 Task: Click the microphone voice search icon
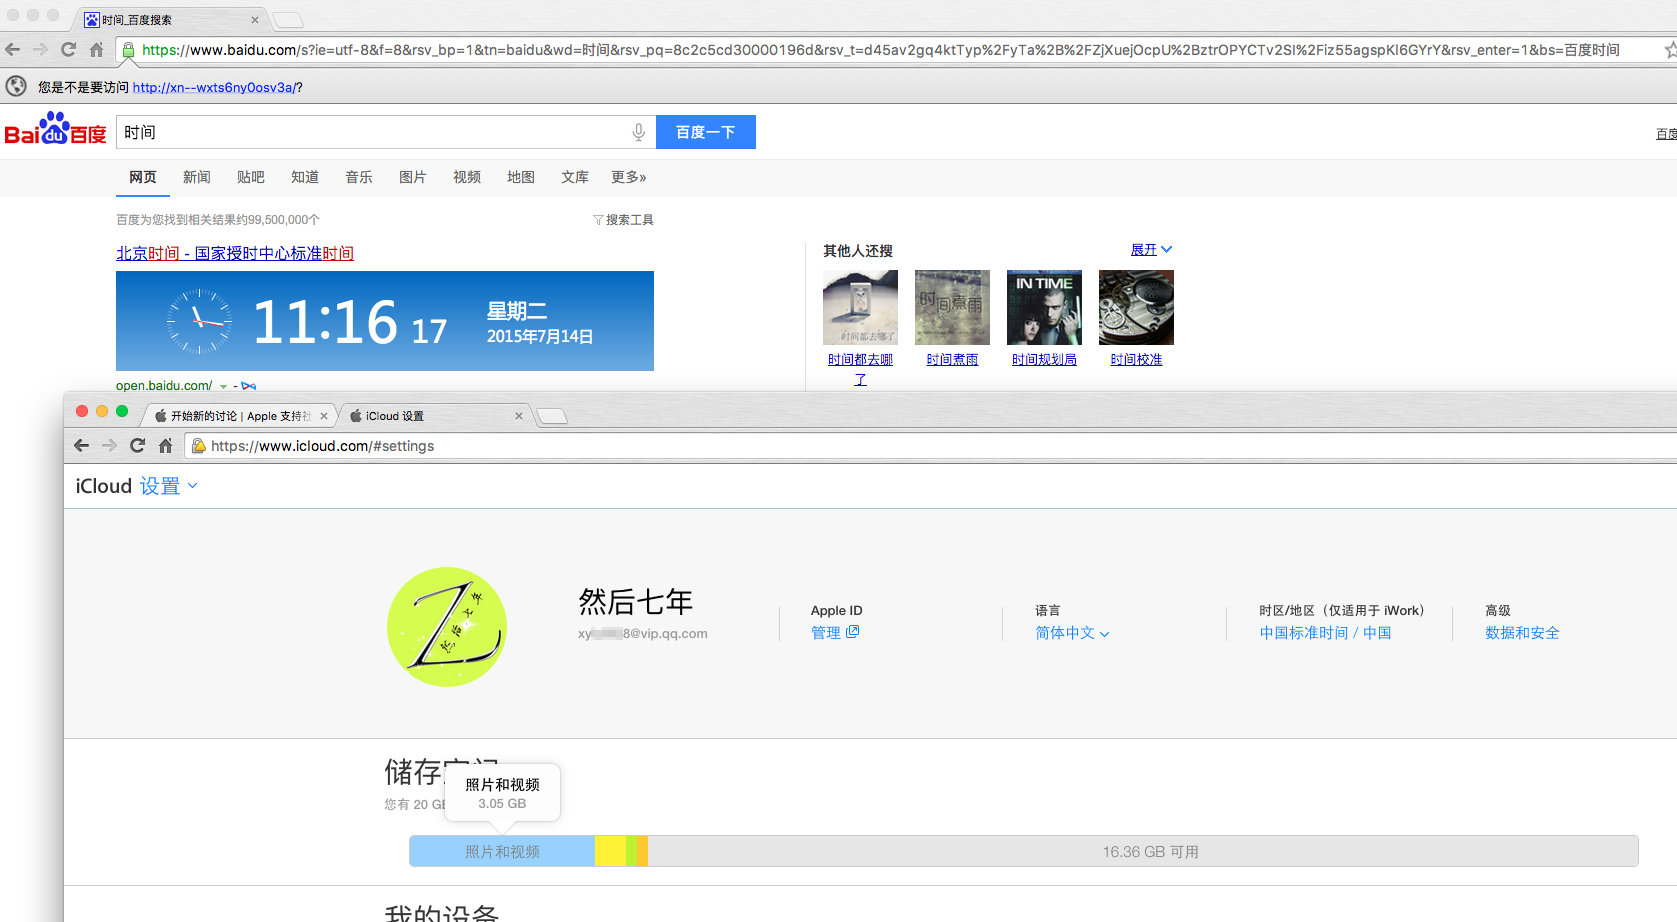pyautogui.click(x=638, y=132)
